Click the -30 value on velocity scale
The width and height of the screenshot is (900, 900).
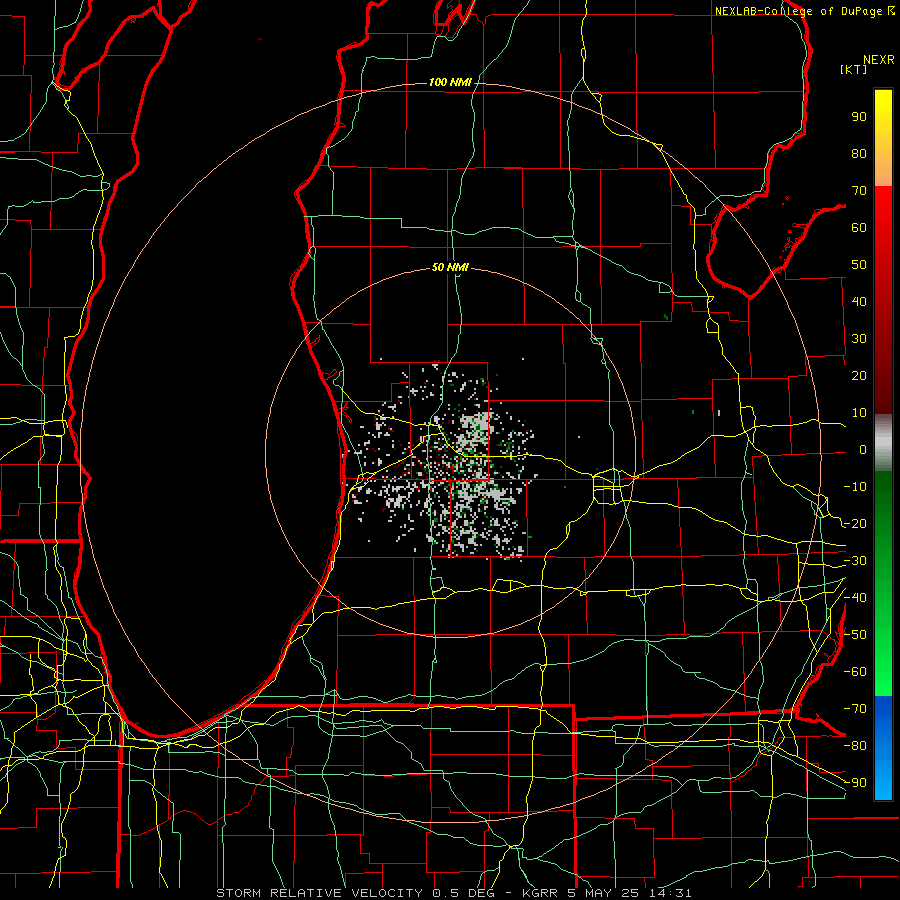click(855, 561)
